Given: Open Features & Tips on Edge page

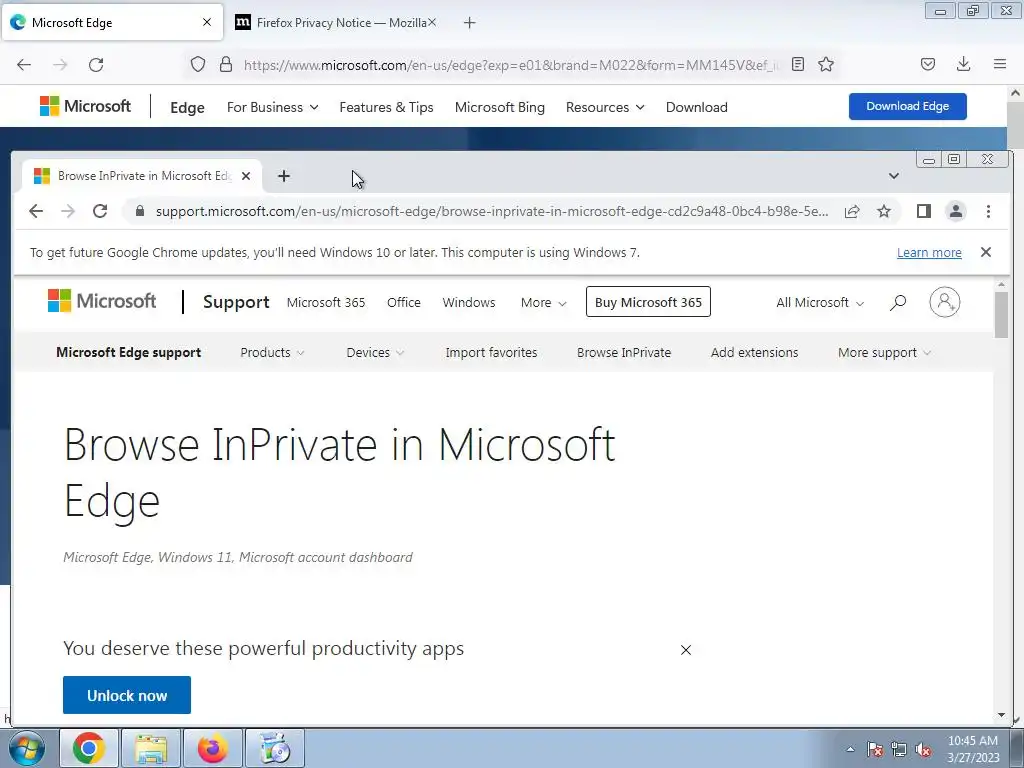Looking at the screenshot, I should click(386, 107).
